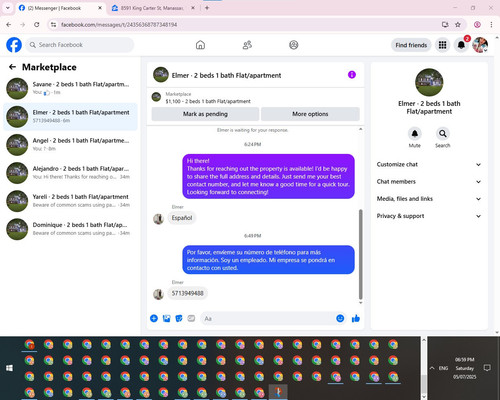Click Elmer's avatar beside 5713949488 message
This screenshot has width=500, height=400.
pos(158,294)
